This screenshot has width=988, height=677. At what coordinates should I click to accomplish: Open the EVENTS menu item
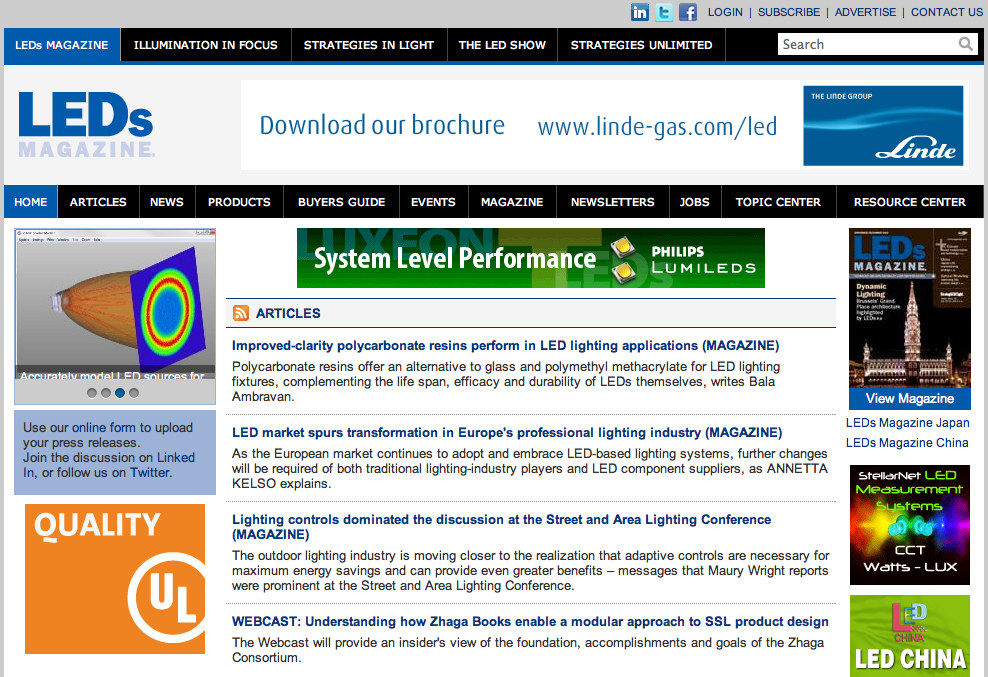pos(434,202)
